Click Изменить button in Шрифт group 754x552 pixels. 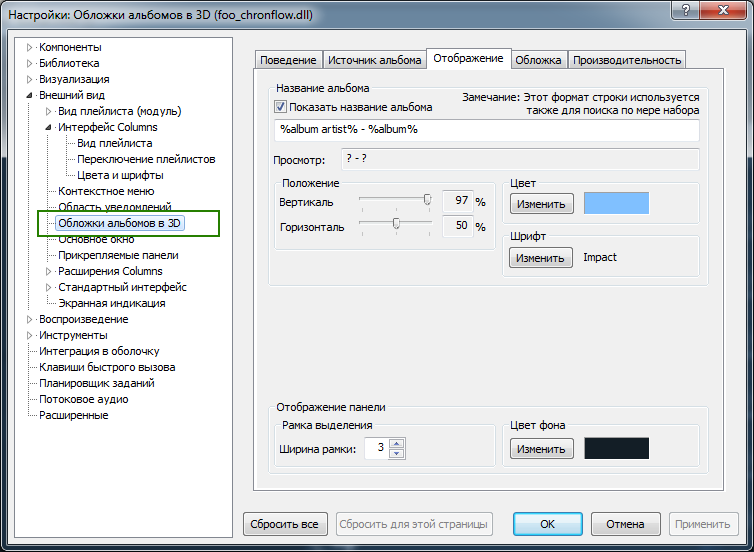(541, 258)
